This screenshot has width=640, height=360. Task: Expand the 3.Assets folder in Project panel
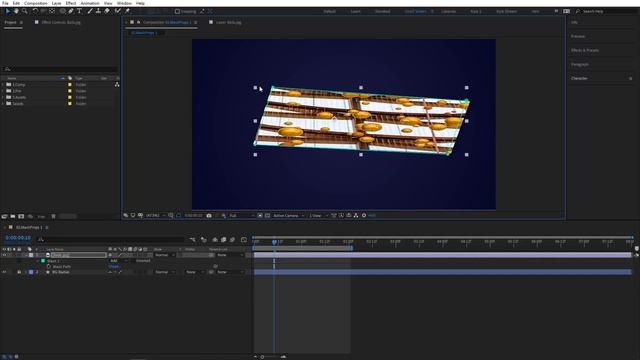3,97
